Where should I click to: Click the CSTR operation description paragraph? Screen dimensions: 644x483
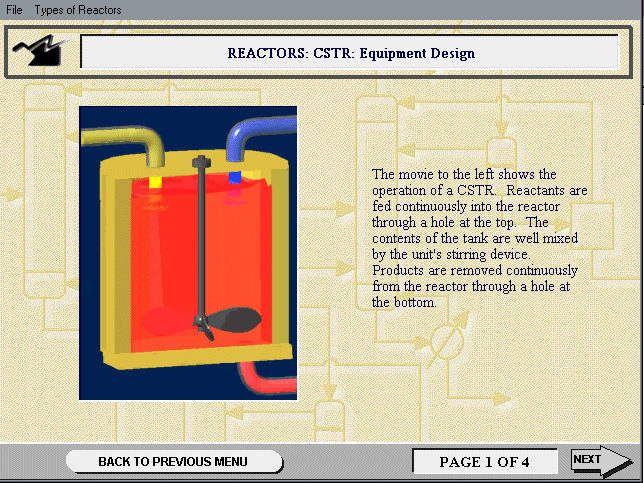pyautogui.click(x=480, y=238)
